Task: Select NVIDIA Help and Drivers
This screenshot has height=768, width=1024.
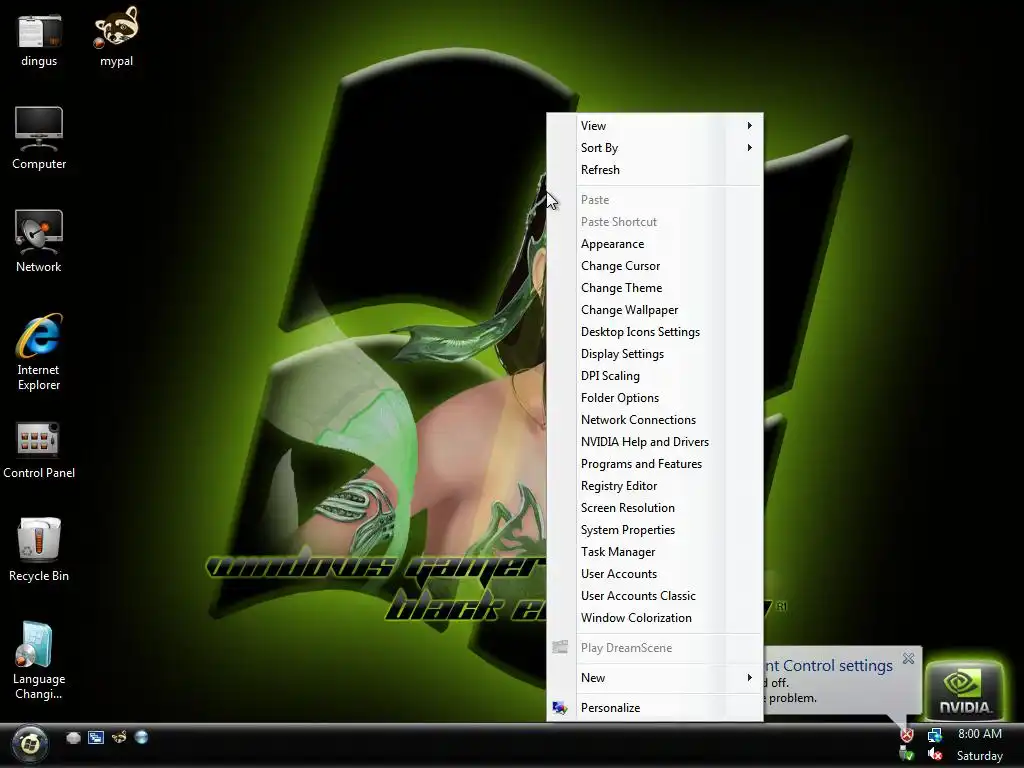Action: (654, 442)
